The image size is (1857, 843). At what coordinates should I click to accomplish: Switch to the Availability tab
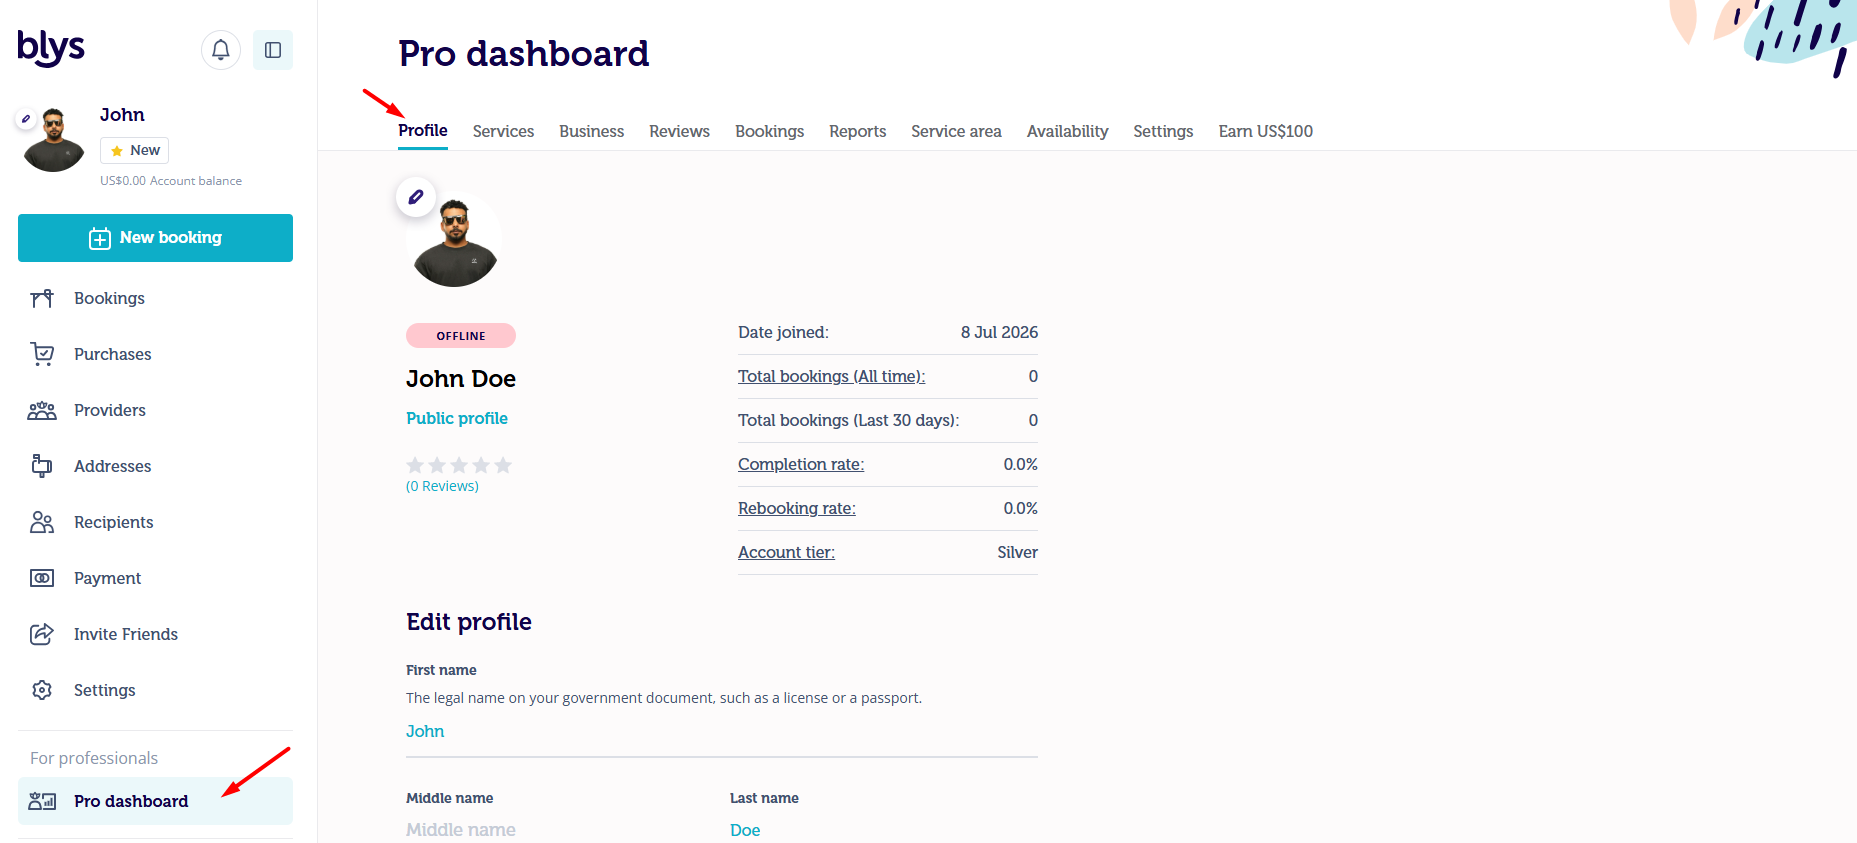coord(1067,131)
